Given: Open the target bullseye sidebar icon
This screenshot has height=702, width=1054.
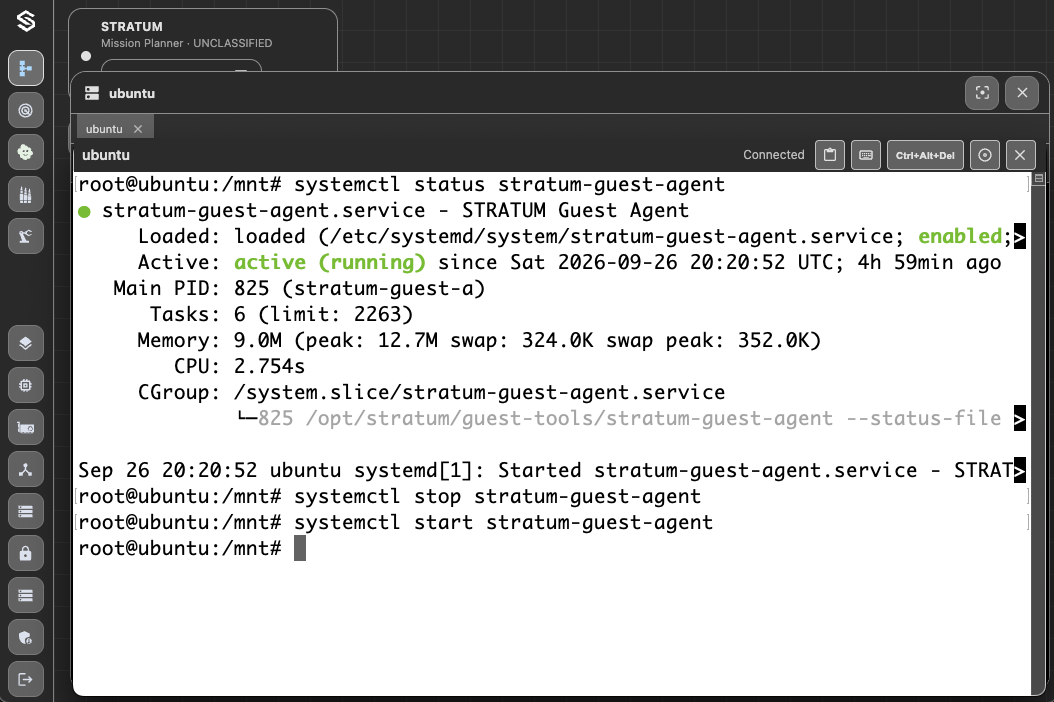Looking at the screenshot, I should pyautogui.click(x=26, y=110).
